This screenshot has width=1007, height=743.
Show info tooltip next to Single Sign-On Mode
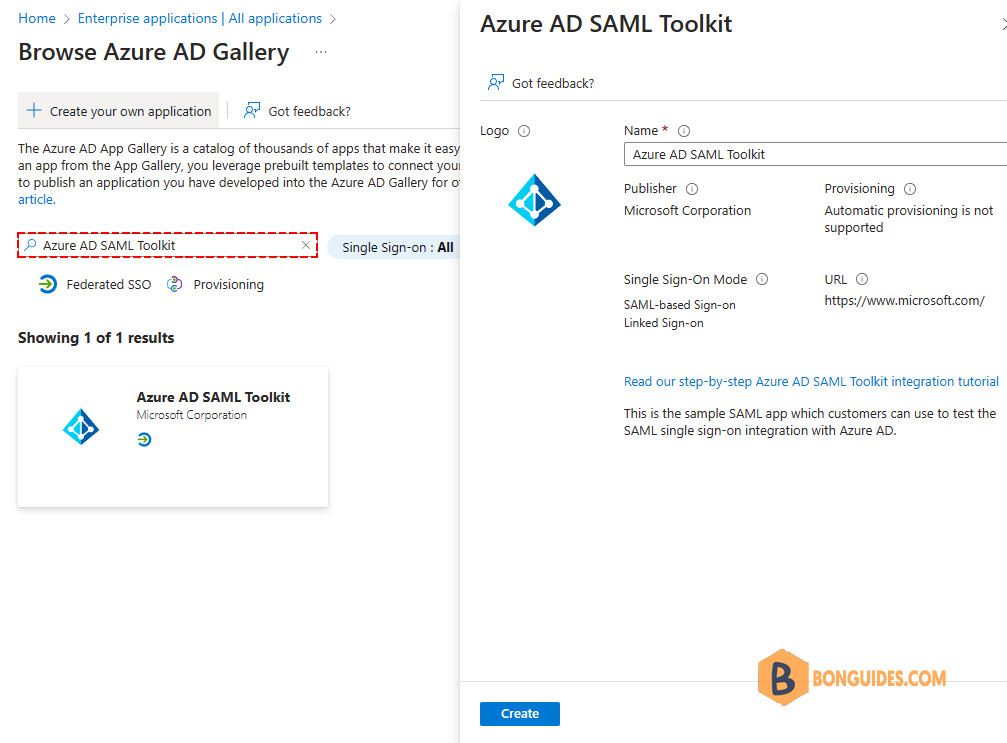(762, 279)
